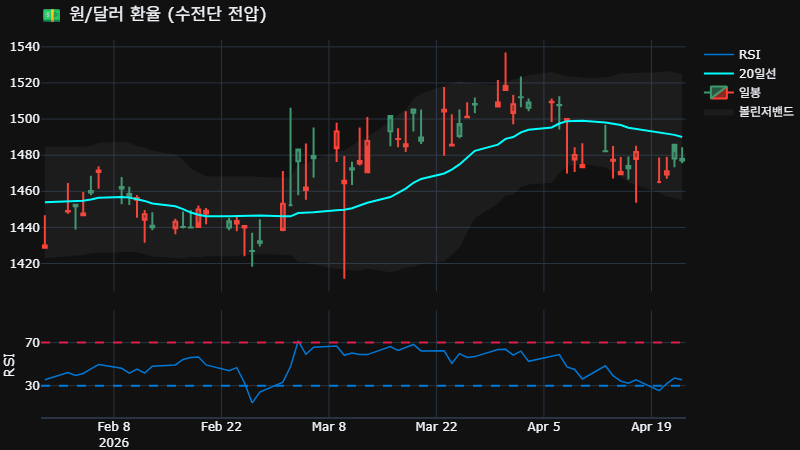The height and width of the screenshot is (450, 800).
Task: Click the gray 볼린저밴드 legend swatch
Action: click(718, 112)
